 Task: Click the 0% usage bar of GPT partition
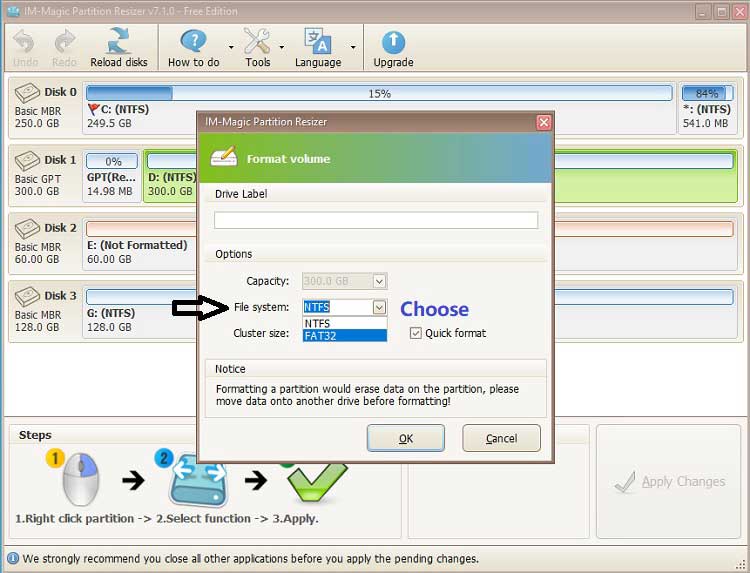pos(112,161)
